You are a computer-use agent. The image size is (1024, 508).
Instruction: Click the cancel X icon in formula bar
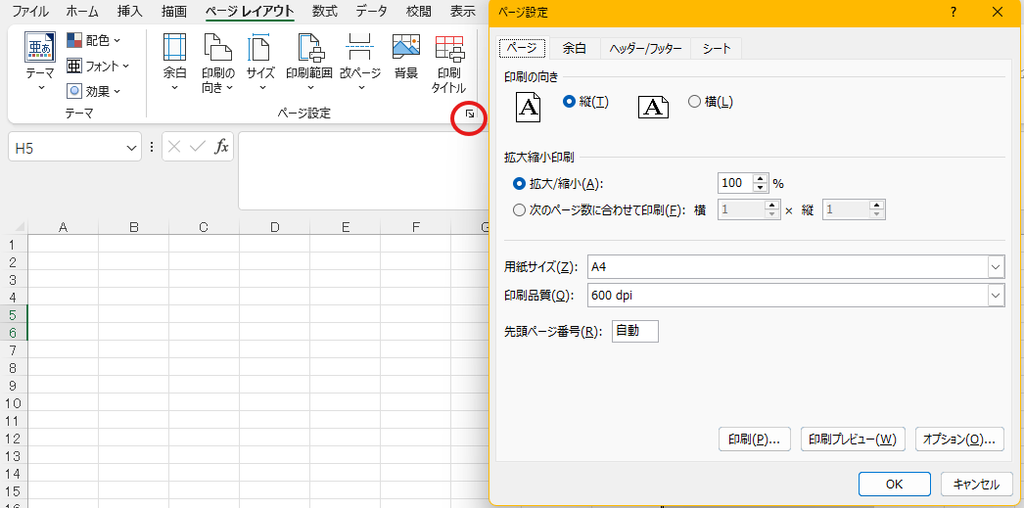click(x=174, y=147)
